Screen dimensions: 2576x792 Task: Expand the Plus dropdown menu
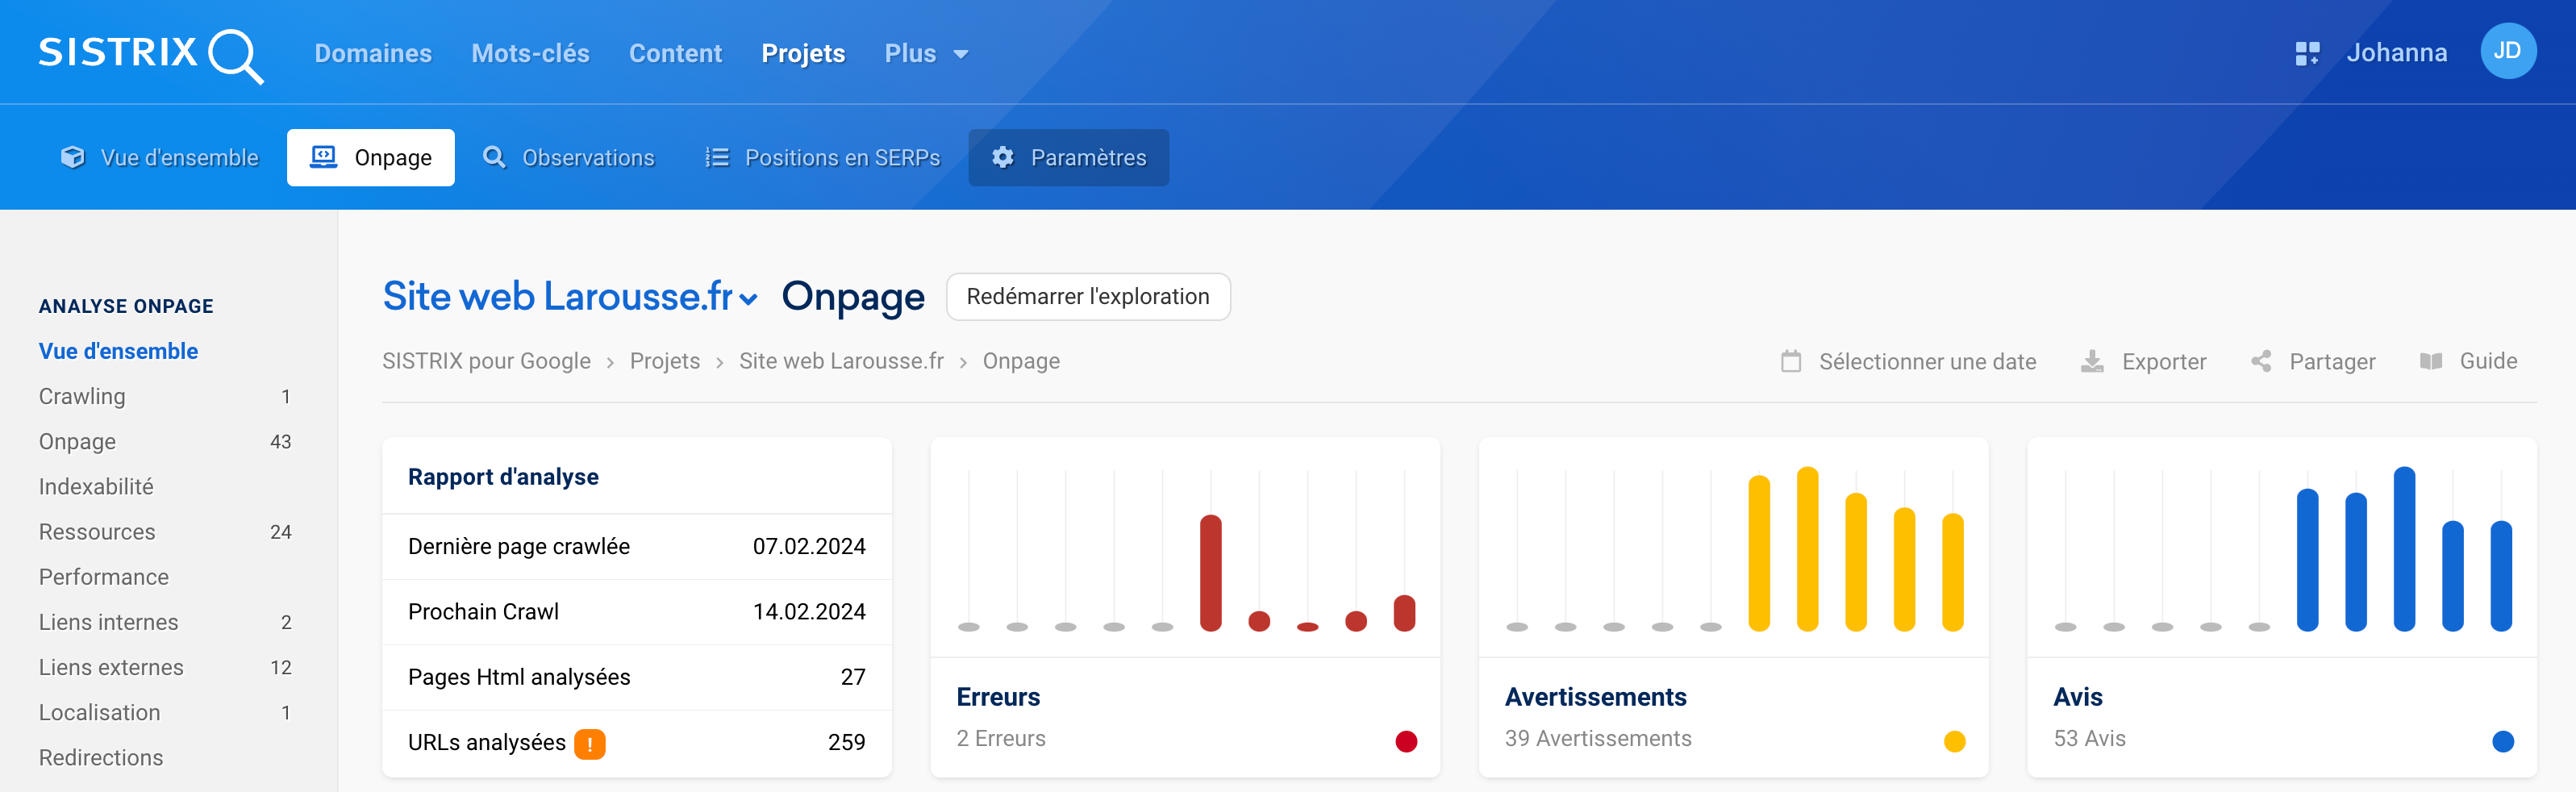coord(926,53)
